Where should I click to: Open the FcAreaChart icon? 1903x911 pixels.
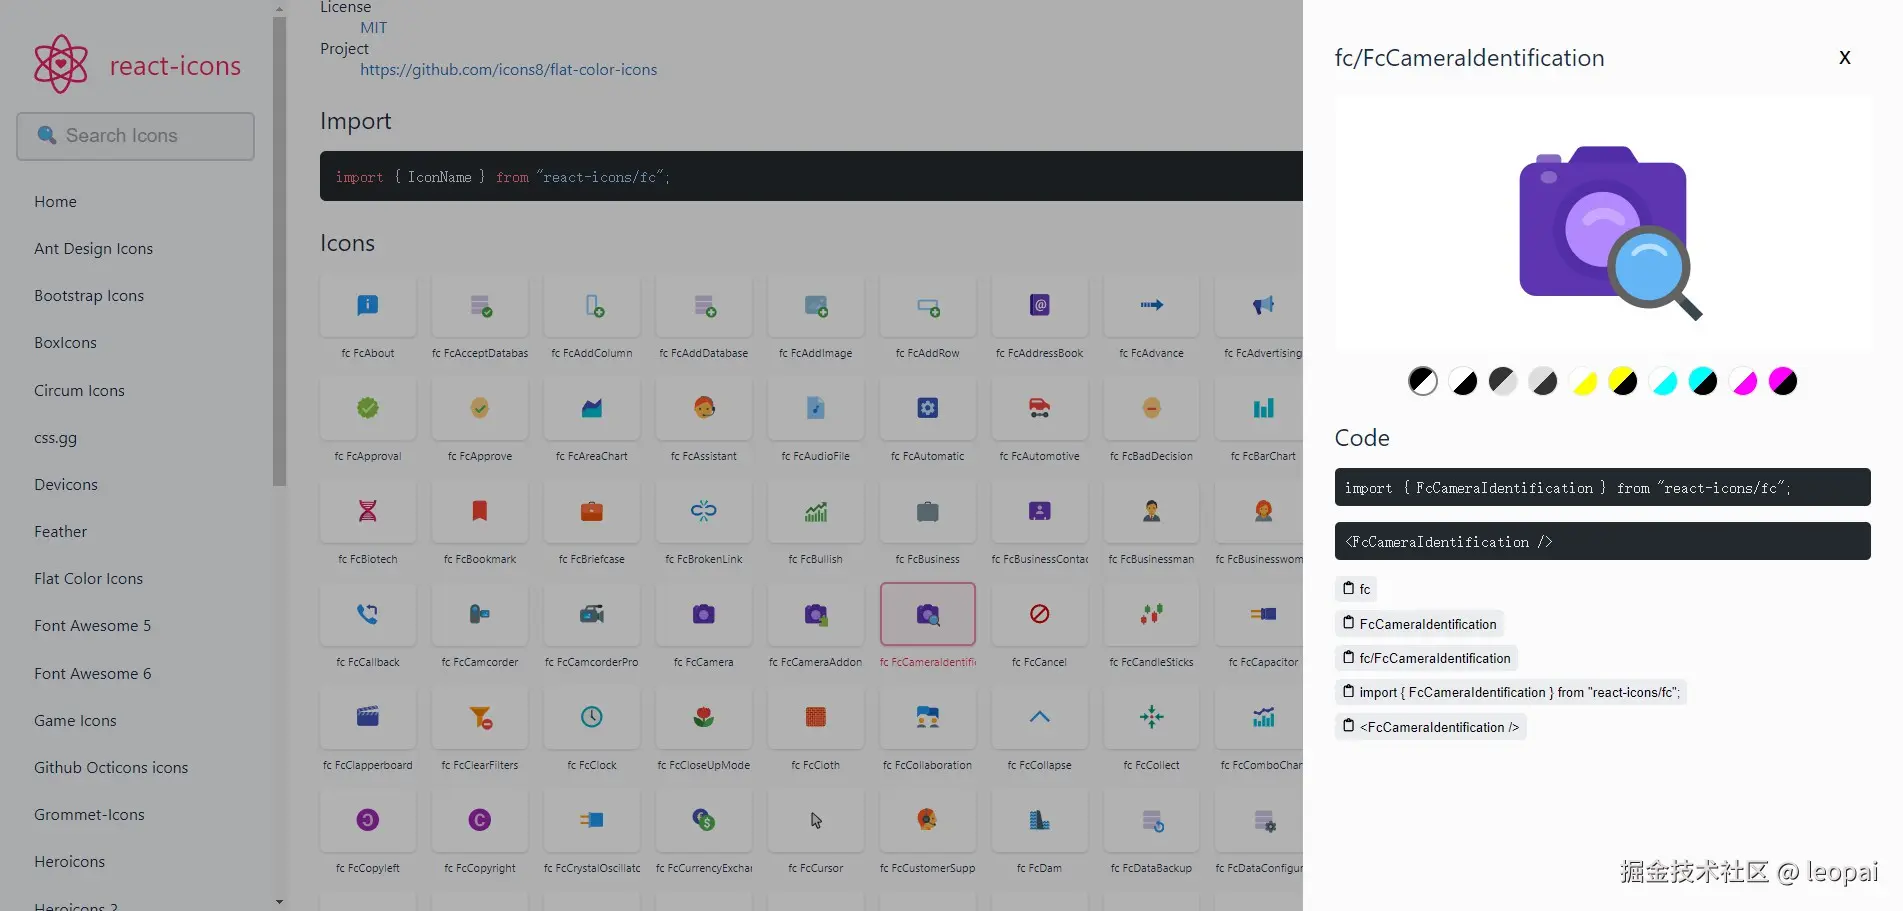(x=592, y=409)
